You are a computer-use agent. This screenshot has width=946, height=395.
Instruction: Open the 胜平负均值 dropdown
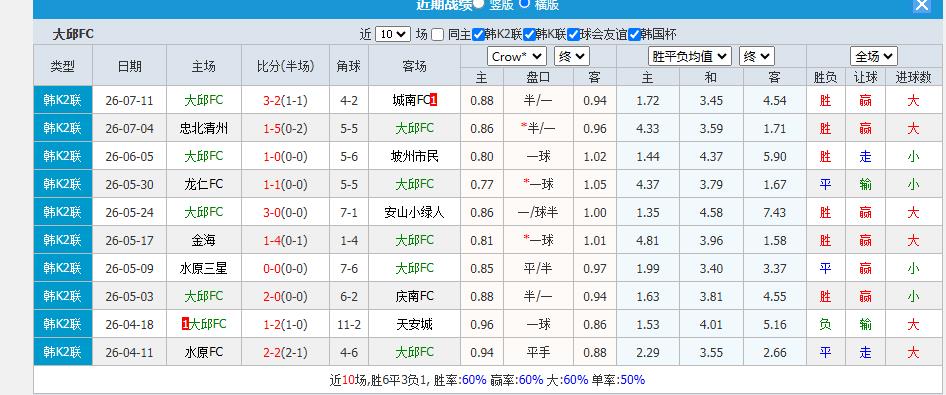pyautogui.click(x=690, y=57)
